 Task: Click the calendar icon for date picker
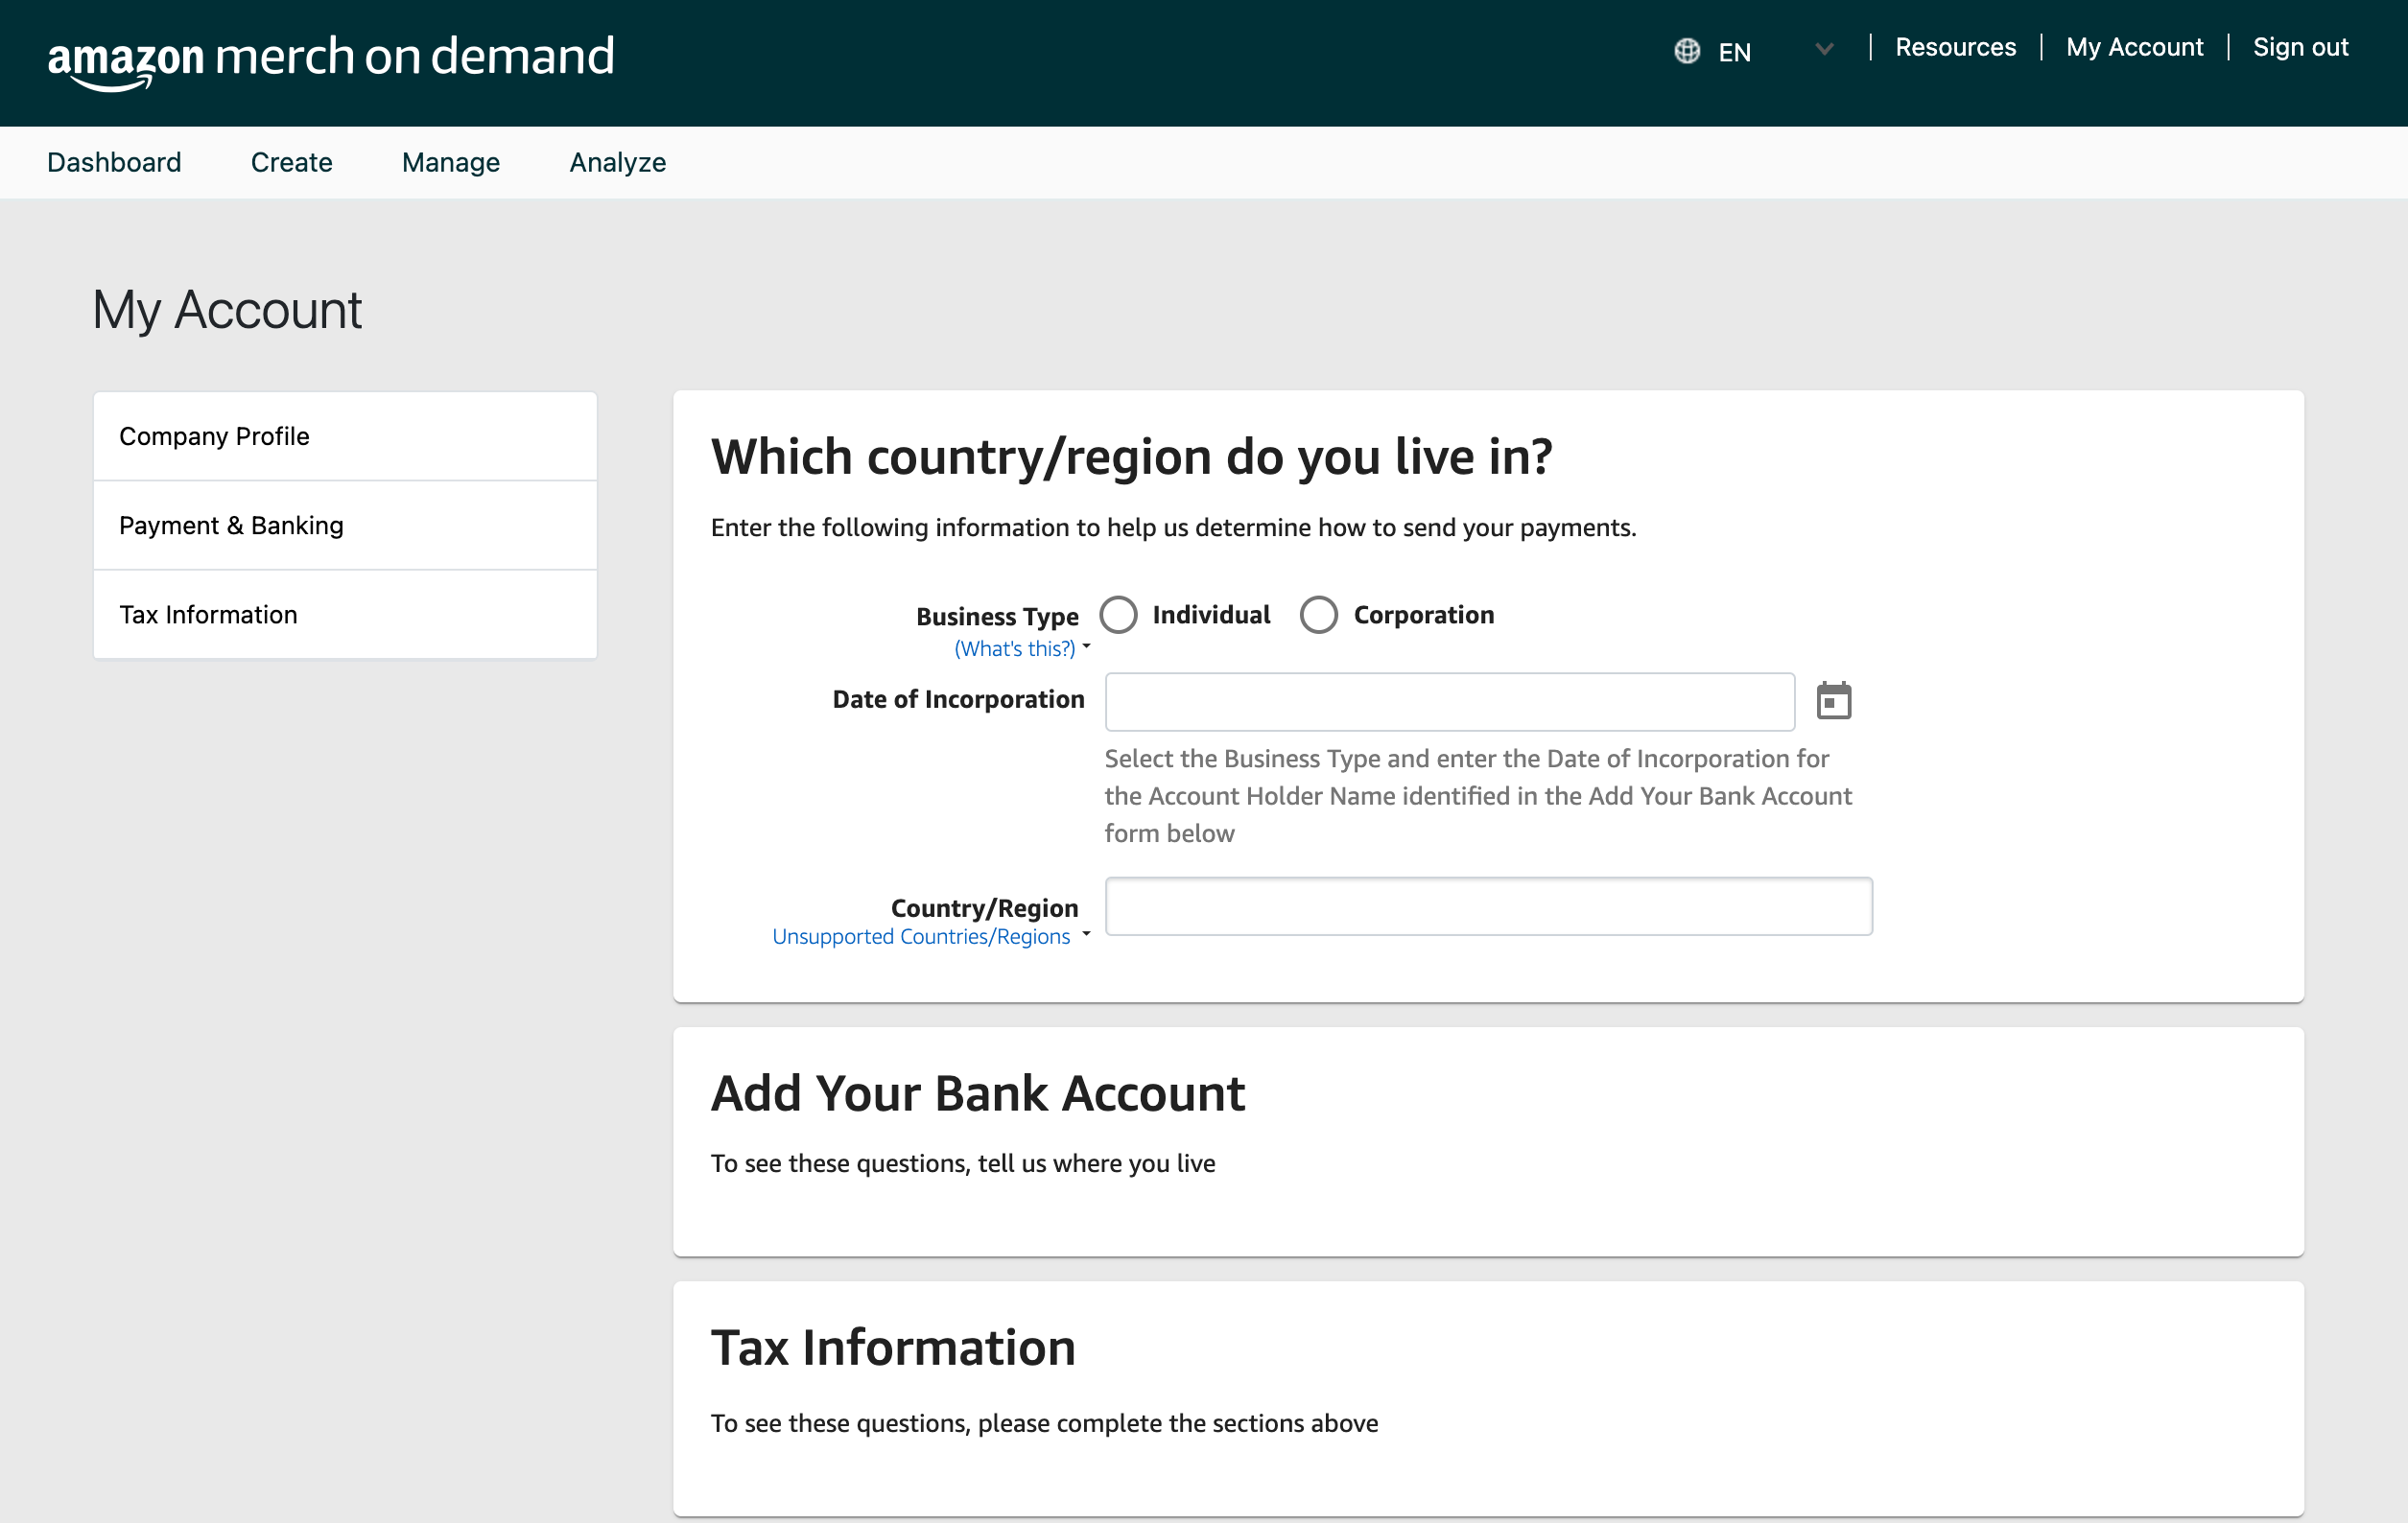[x=1834, y=700]
